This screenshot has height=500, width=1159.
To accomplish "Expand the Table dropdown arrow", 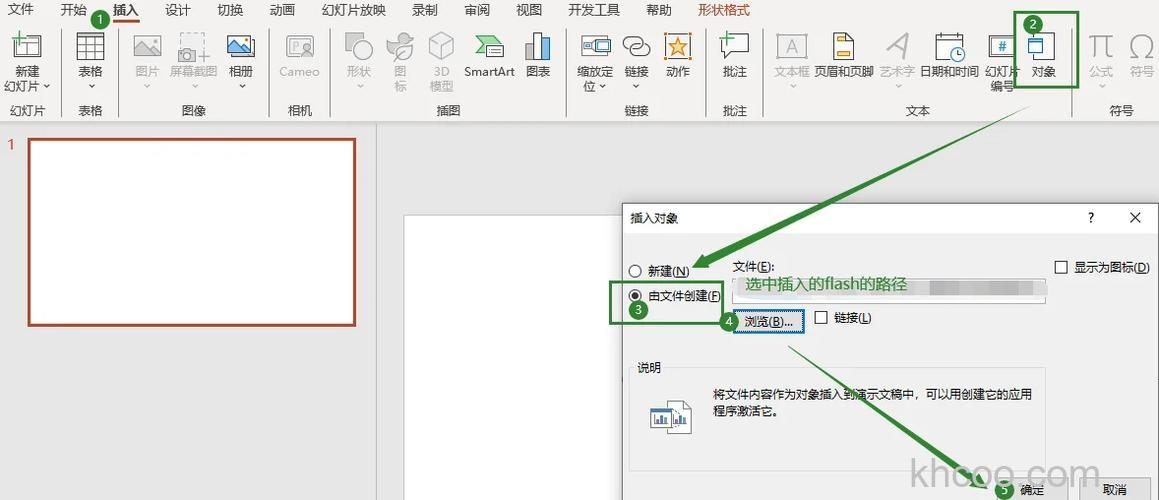I will pyautogui.click(x=90, y=87).
